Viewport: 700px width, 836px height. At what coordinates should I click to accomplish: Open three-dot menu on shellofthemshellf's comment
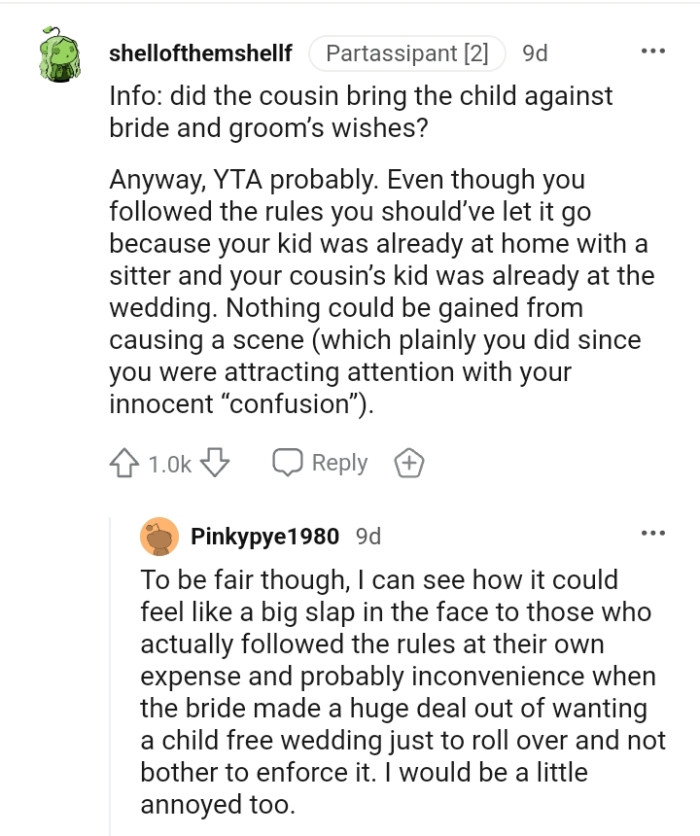pyautogui.click(x=653, y=51)
